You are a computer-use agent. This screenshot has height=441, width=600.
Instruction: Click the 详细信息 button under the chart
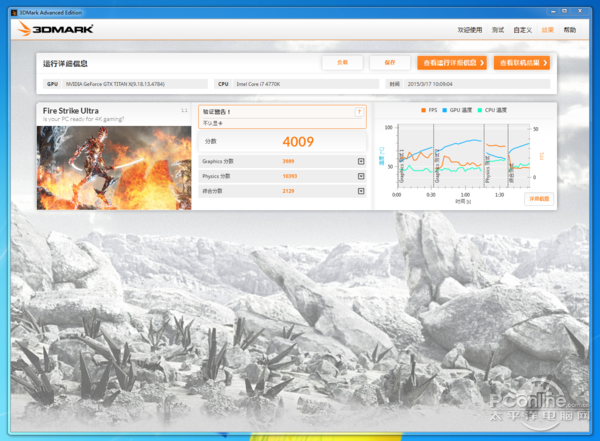pos(539,199)
